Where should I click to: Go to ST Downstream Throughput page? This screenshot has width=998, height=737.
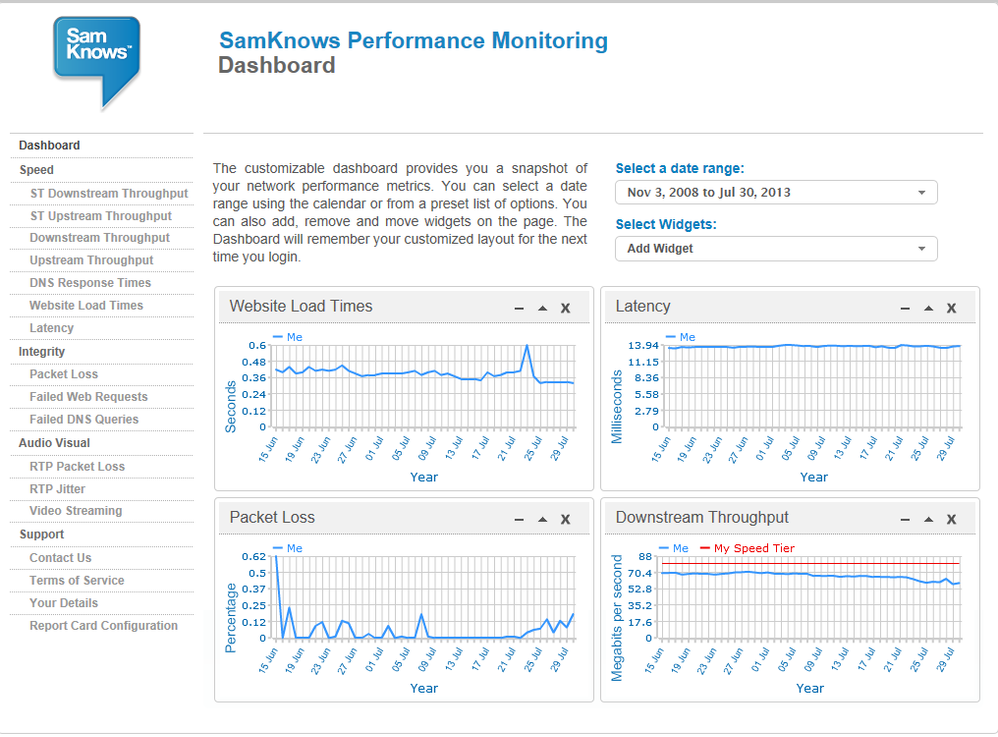(109, 193)
